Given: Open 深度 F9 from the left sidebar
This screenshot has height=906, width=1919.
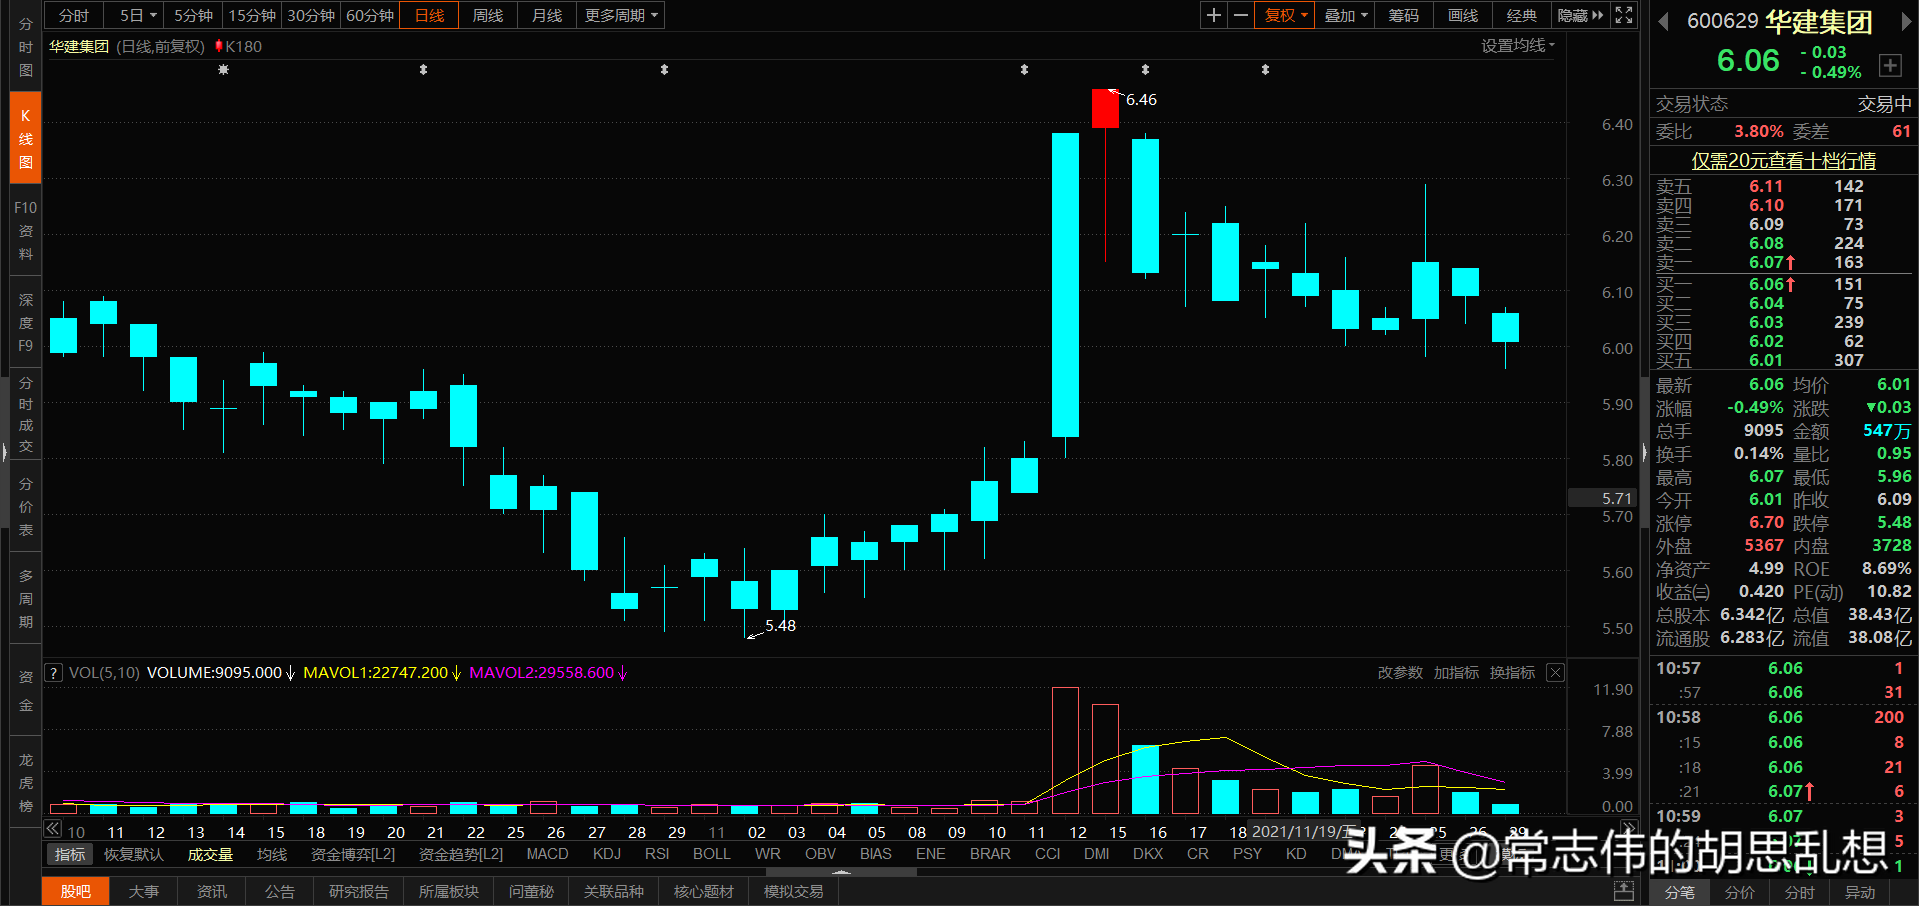Looking at the screenshot, I should tap(25, 322).
